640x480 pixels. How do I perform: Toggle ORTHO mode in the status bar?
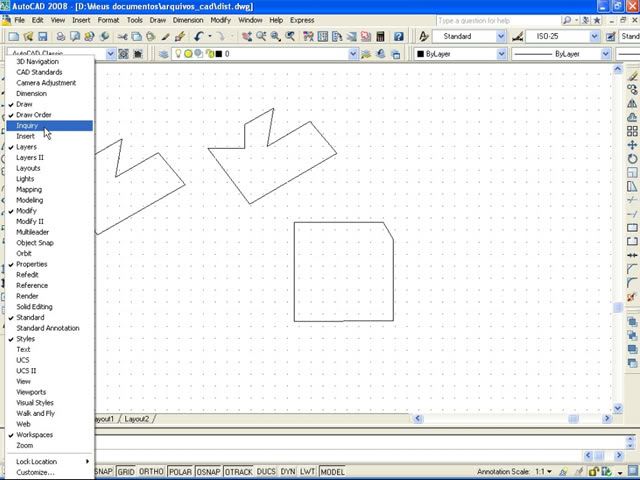click(151, 472)
